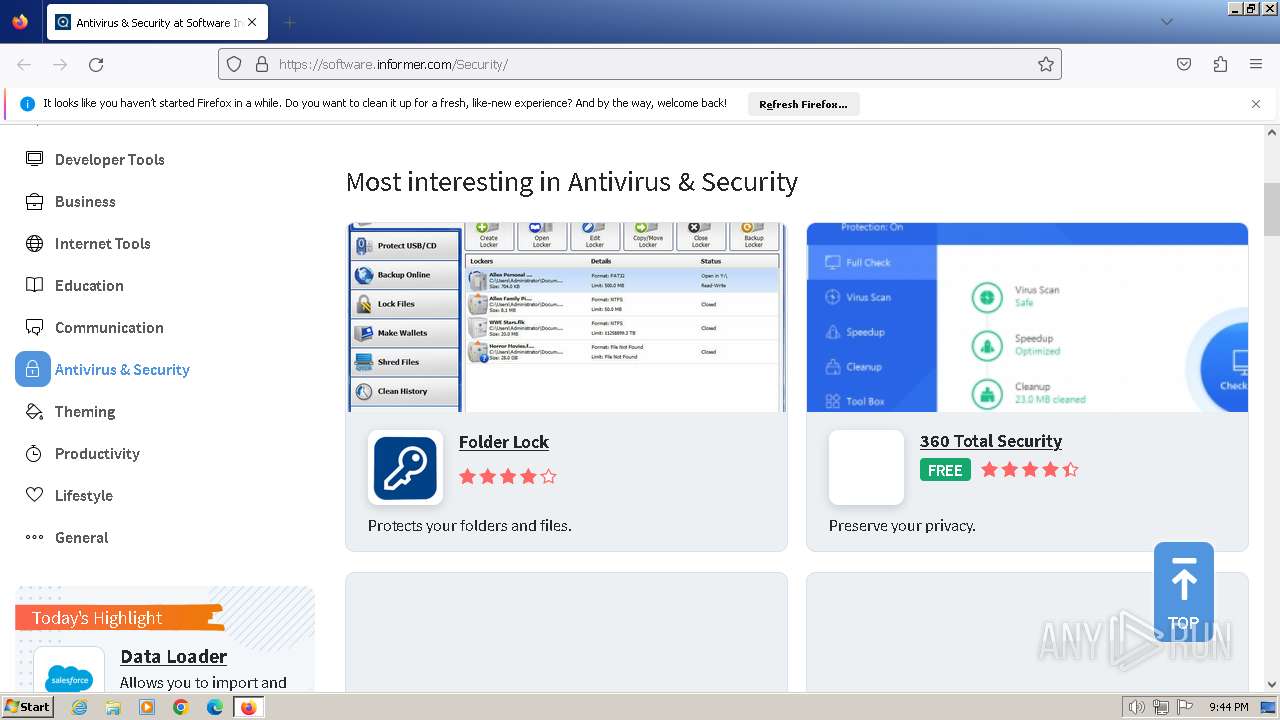This screenshot has width=1280, height=720.
Task: Click the taskbar clock showing 9:44 PM
Action: click(1228, 707)
